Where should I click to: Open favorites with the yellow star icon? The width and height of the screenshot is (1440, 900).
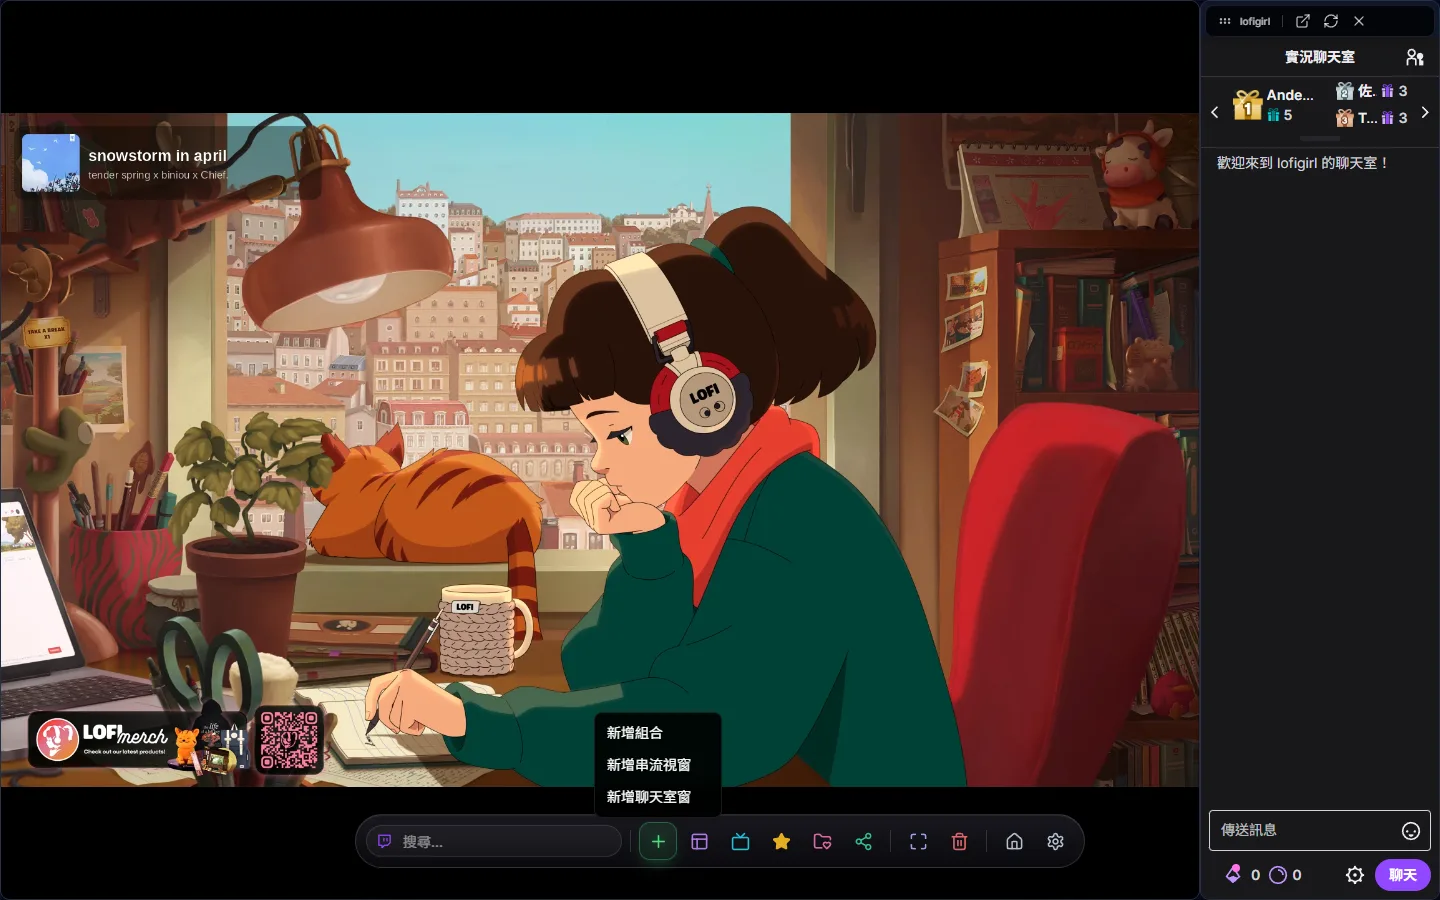click(x=782, y=842)
